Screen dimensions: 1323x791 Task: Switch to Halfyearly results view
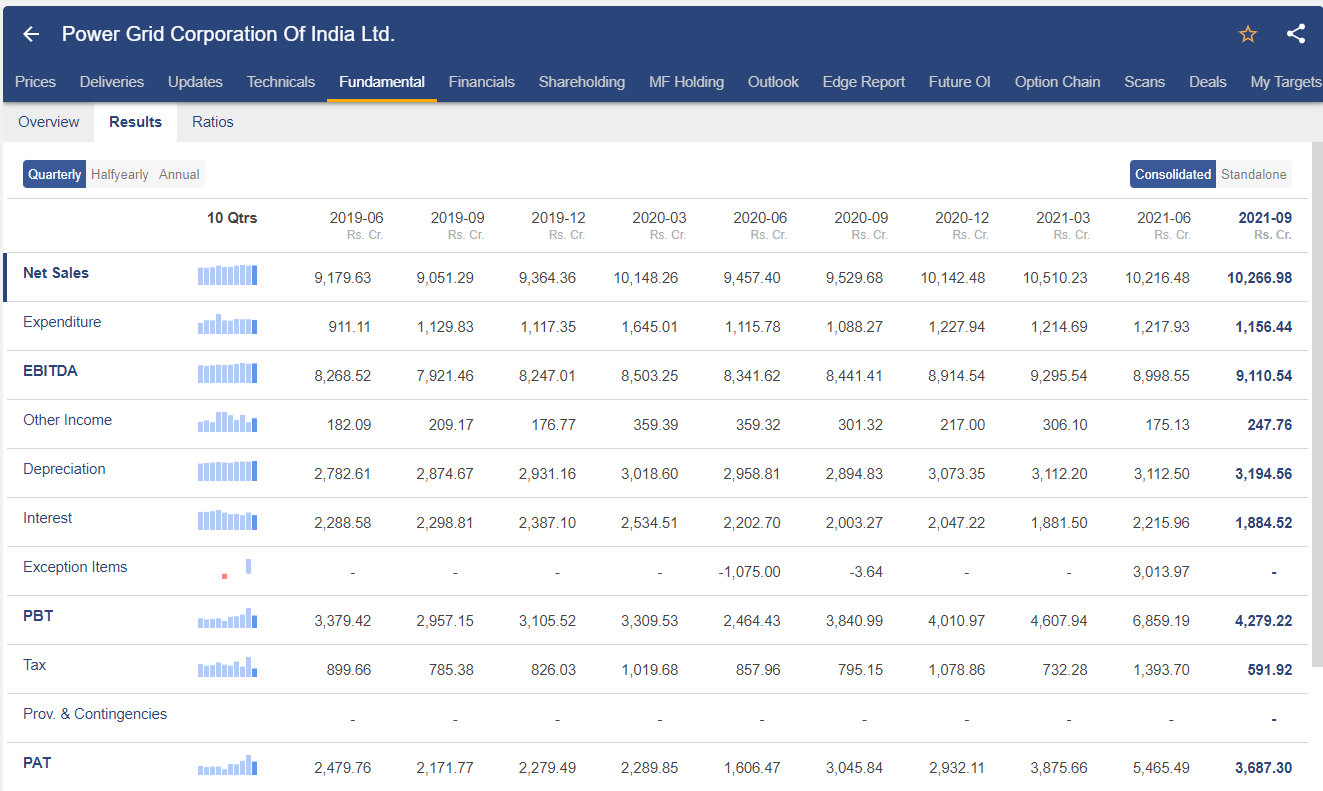pos(120,174)
